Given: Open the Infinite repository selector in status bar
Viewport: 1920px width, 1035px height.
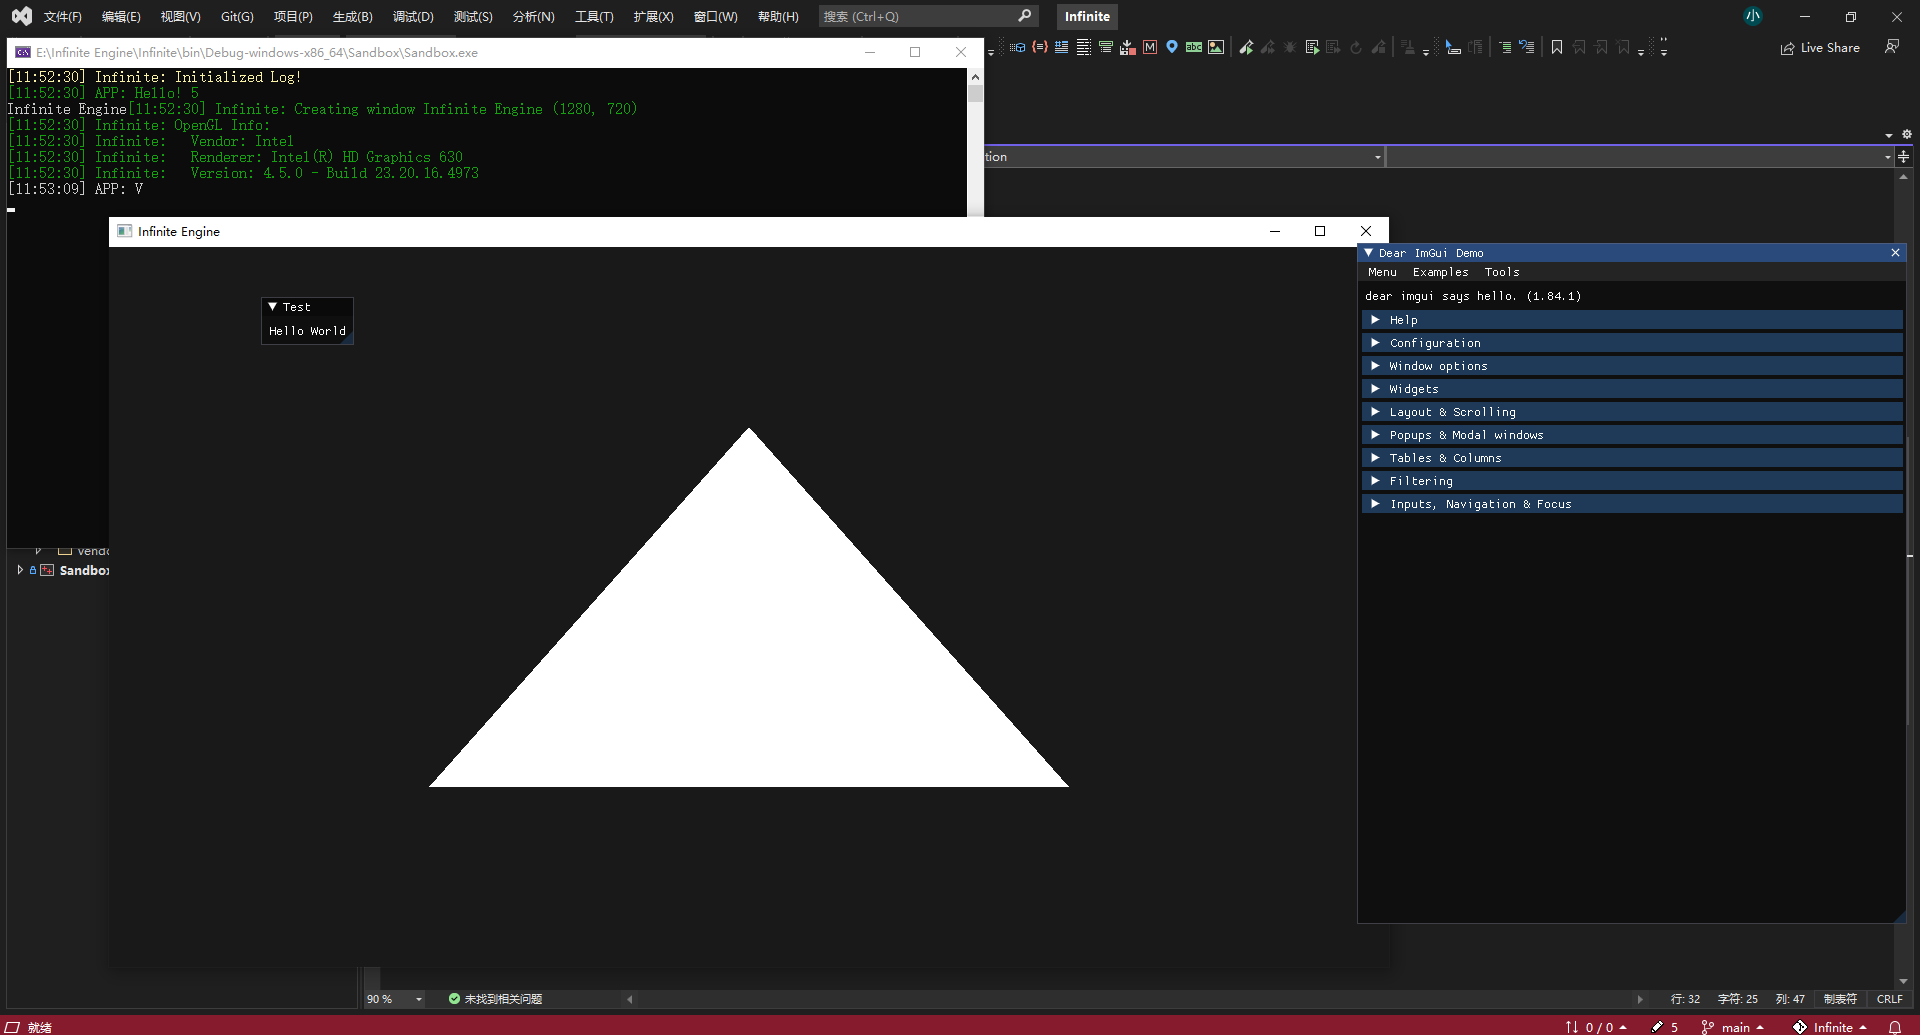Looking at the screenshot, I should pos(1830,1027).
